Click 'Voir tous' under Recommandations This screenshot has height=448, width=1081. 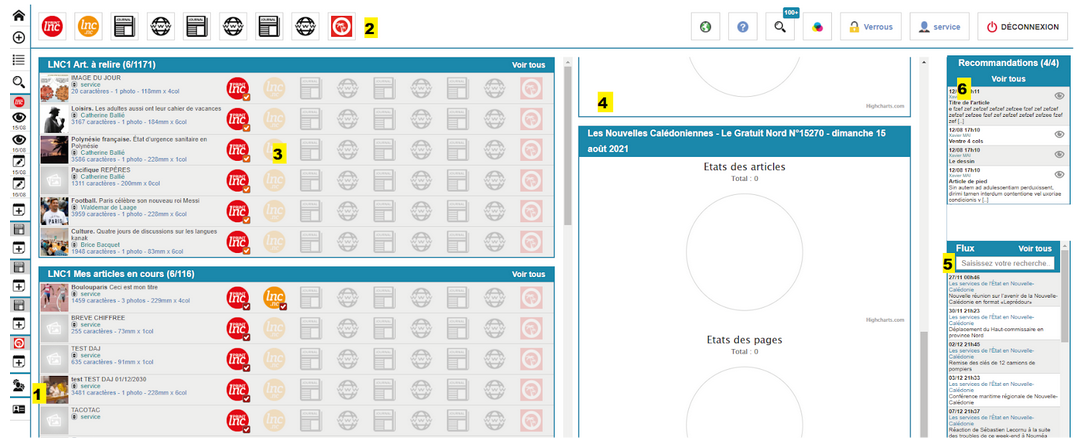click(x=1008, y=78)
